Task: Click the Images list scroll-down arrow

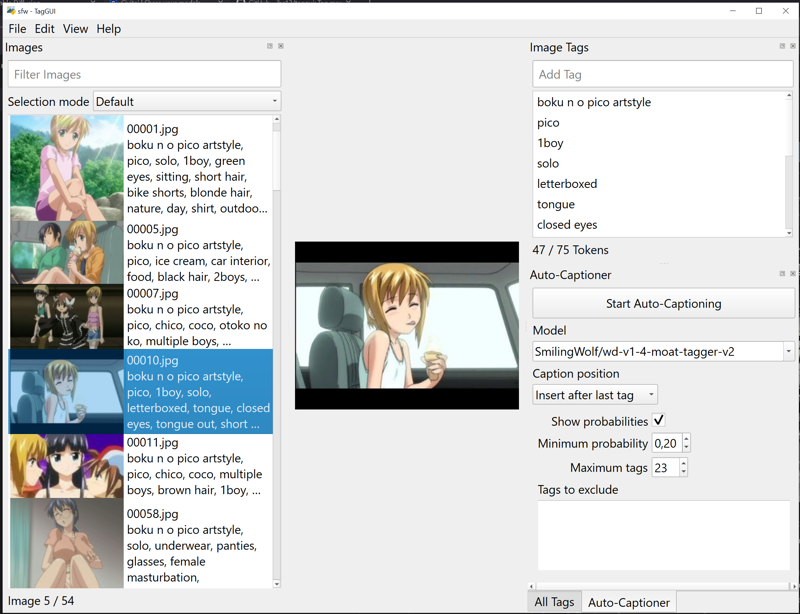Action: (277, 584)
